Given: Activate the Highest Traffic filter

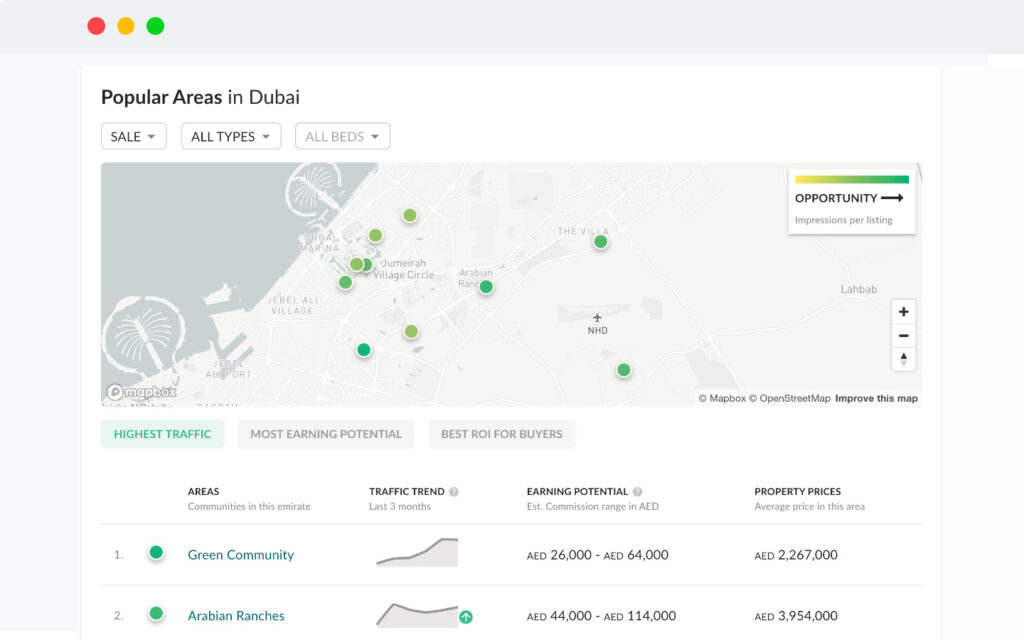Looking at the screenshot, I should (162, 434).
